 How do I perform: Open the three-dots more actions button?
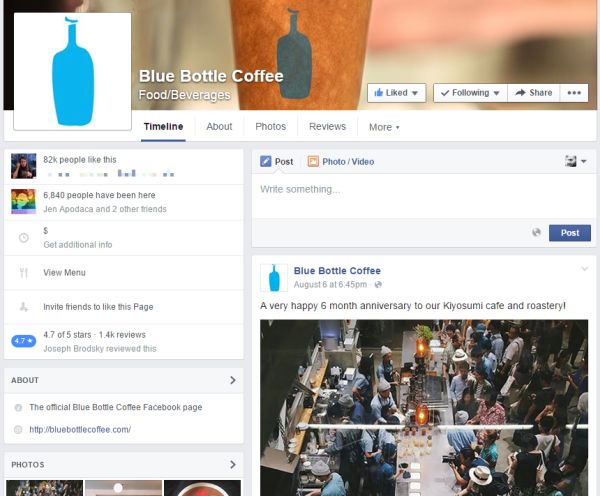tap(573, 93)
